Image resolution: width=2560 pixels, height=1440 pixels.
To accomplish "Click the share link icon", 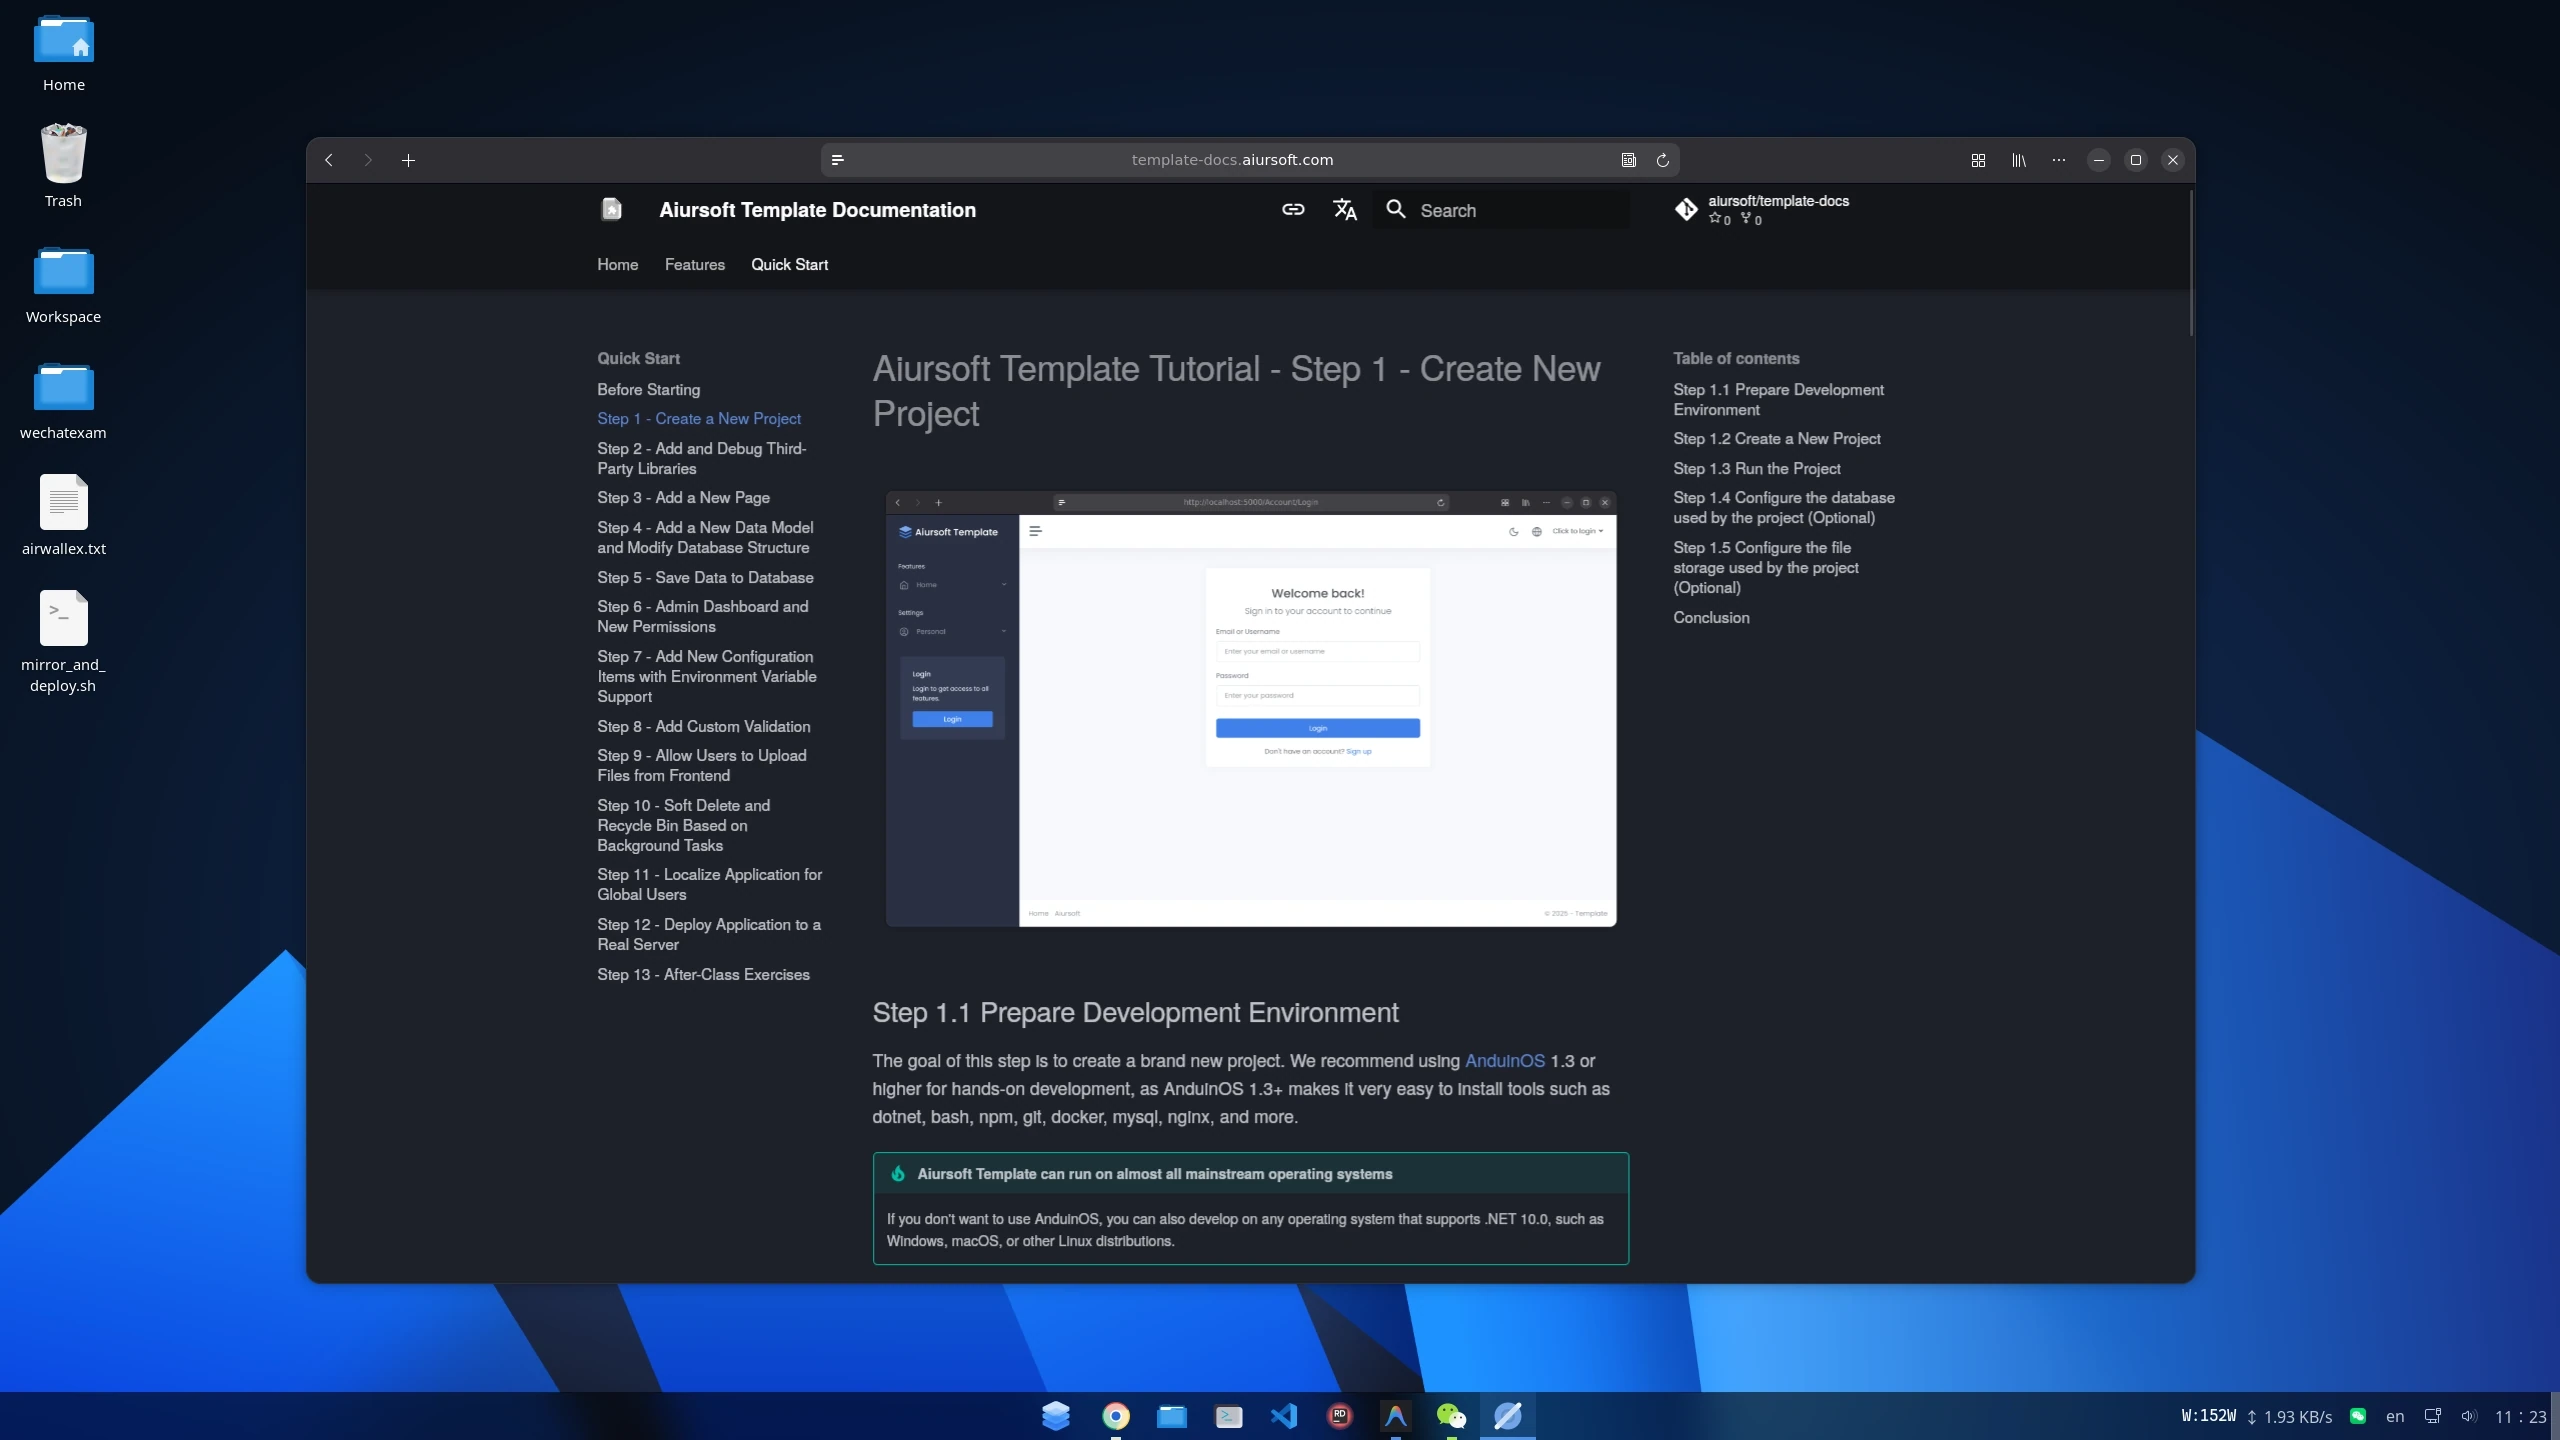I will pos(1293,210).
